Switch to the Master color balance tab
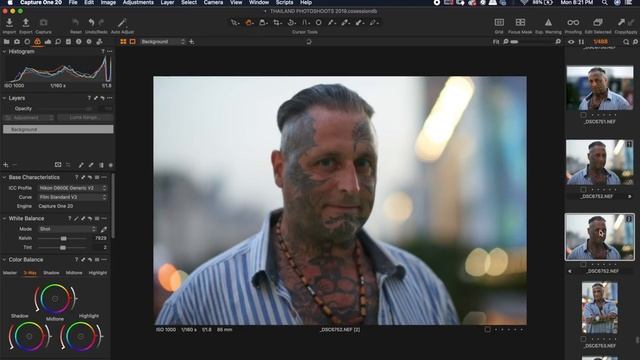This screenshot has width=640, height=360. (x=10, y=273)
